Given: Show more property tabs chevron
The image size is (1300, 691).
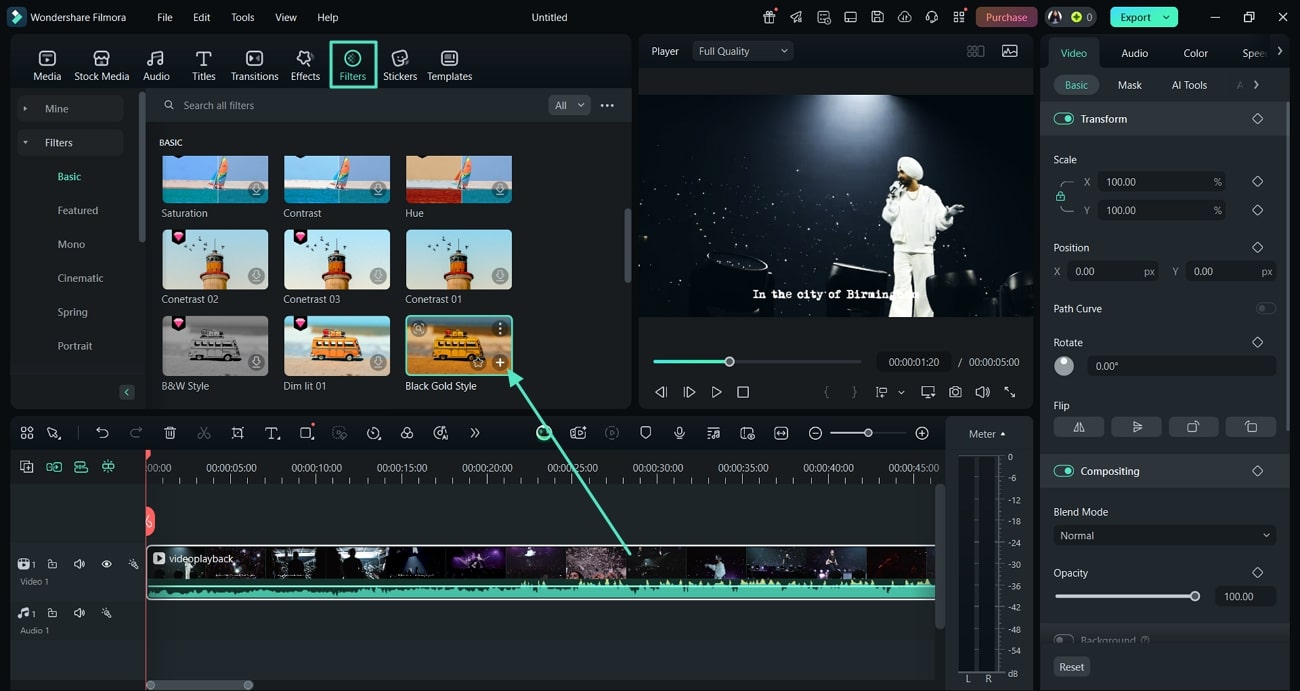Looking at the screenshot, I should 1280,52.
